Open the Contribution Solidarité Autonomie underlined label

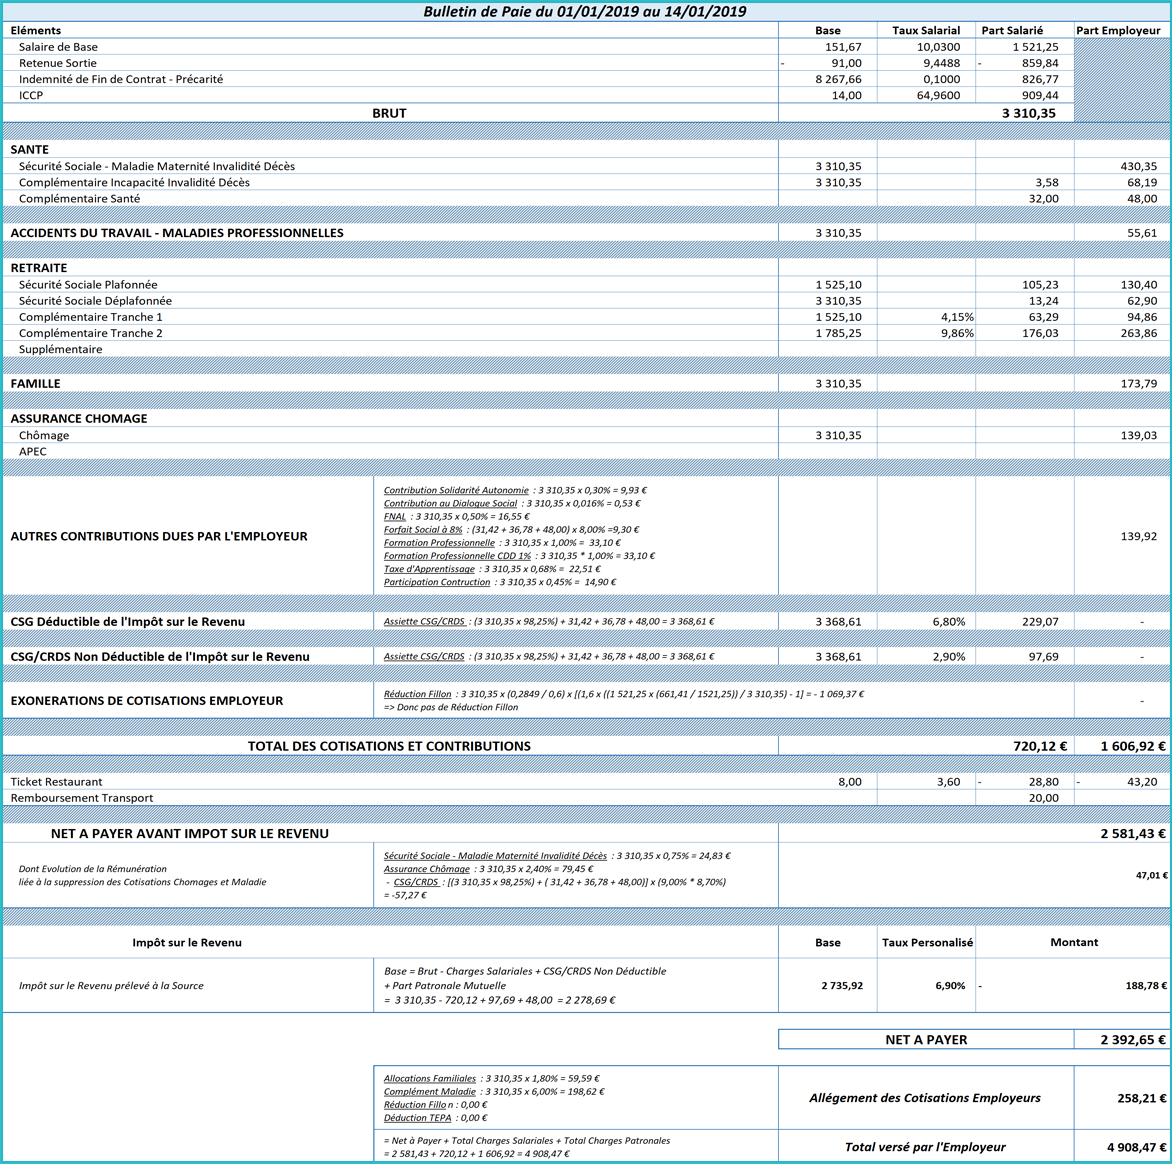tap(456, 490)
